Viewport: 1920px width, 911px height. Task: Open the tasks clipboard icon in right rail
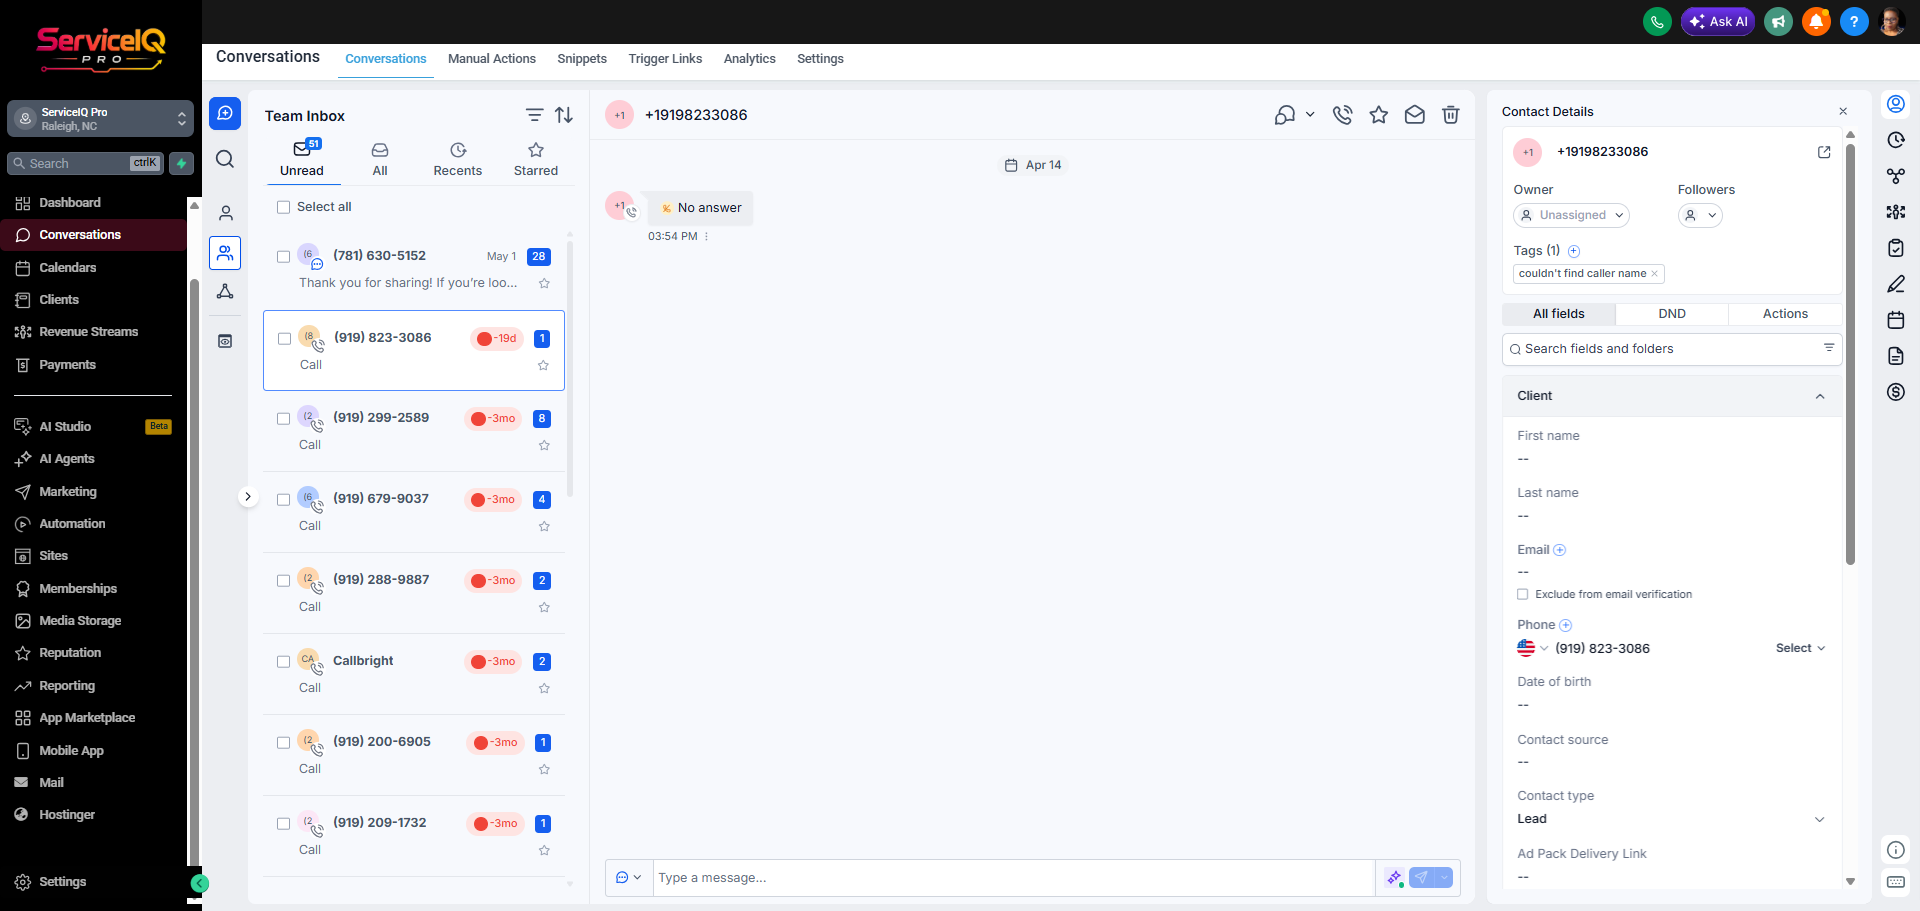point(1895,248)
